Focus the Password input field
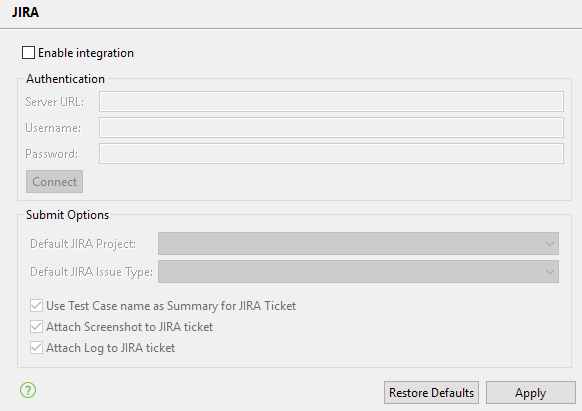582x411 pixels. (x=331, y=153)
